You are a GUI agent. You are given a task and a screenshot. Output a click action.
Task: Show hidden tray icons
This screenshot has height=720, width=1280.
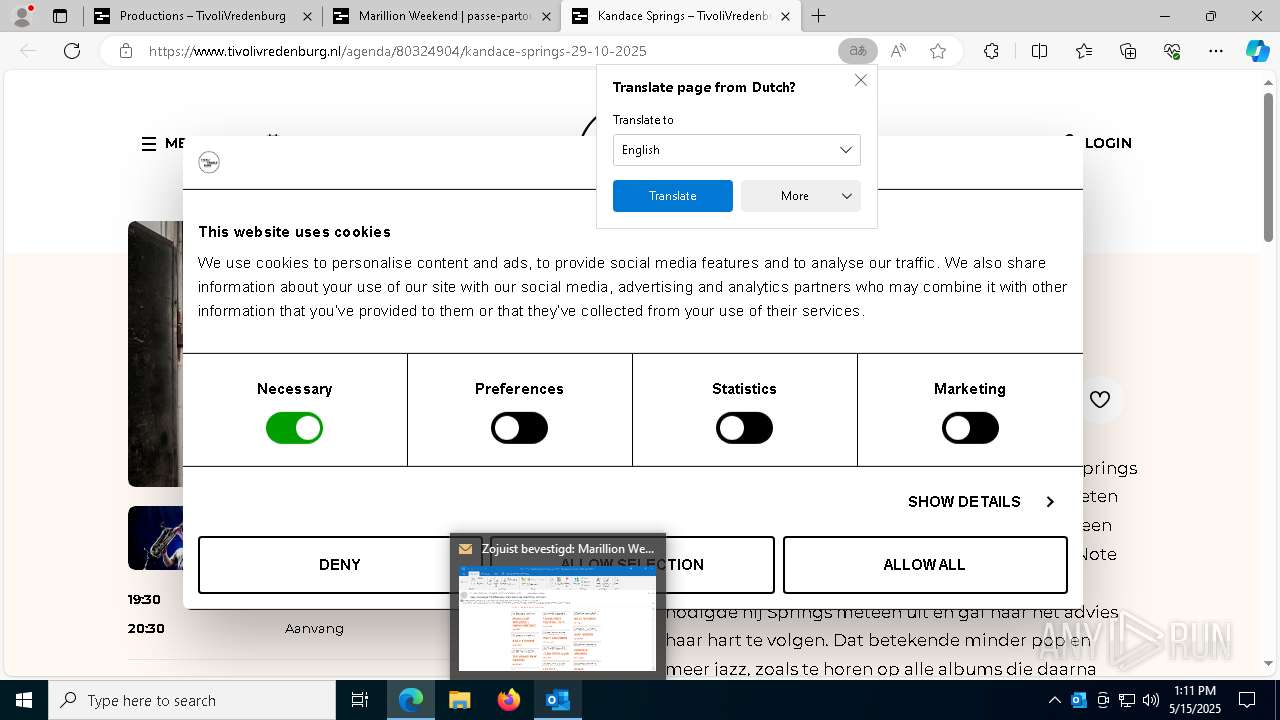(x=1054, y=700)
